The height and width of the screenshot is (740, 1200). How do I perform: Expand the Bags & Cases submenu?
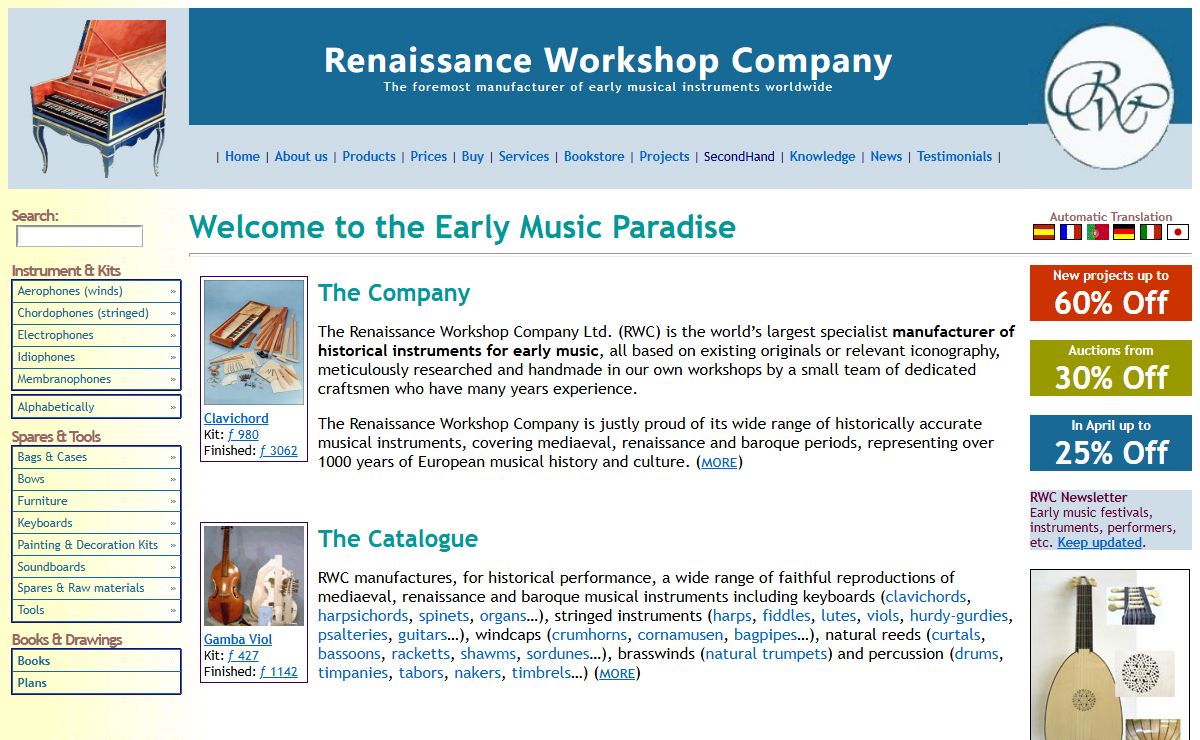(96, 457)
